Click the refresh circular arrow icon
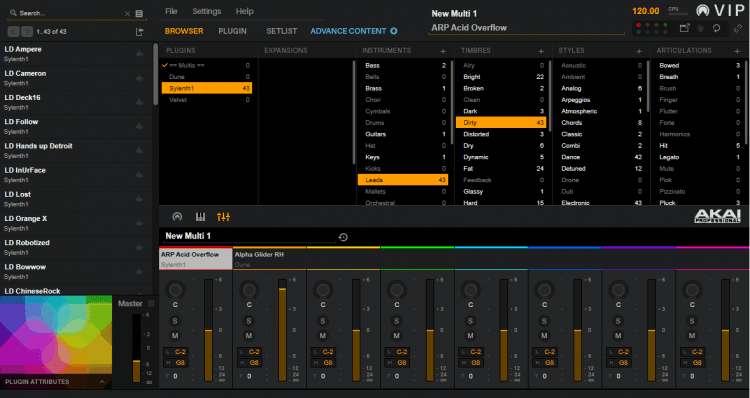Screen dimensions: 750x398 (717, 28)
